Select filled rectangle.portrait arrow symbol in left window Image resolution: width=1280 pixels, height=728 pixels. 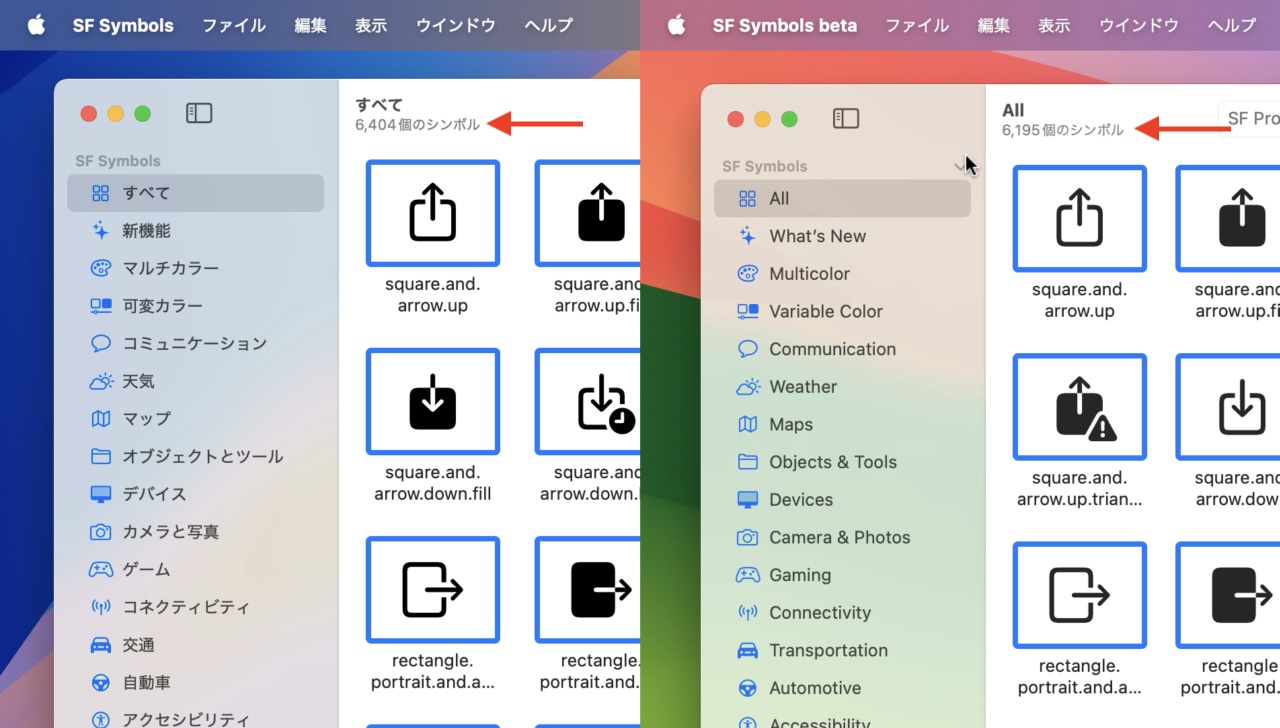coord(588,589)
